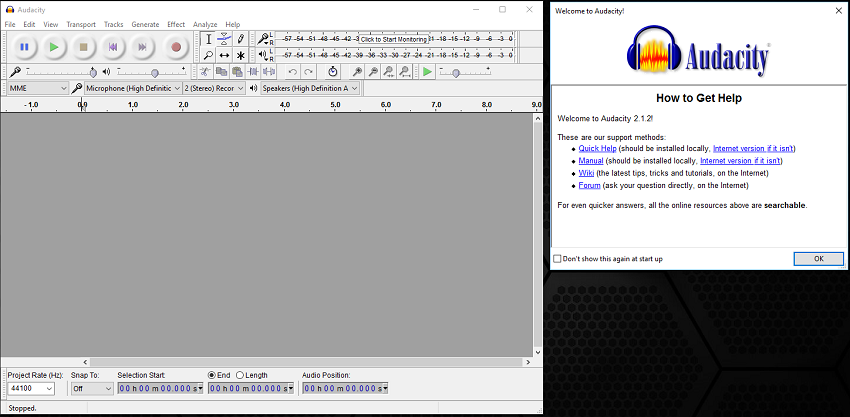The width and height of the screenshot is (850, 417).
Task: Open the Edit menu
Action: tap(29, 24)
